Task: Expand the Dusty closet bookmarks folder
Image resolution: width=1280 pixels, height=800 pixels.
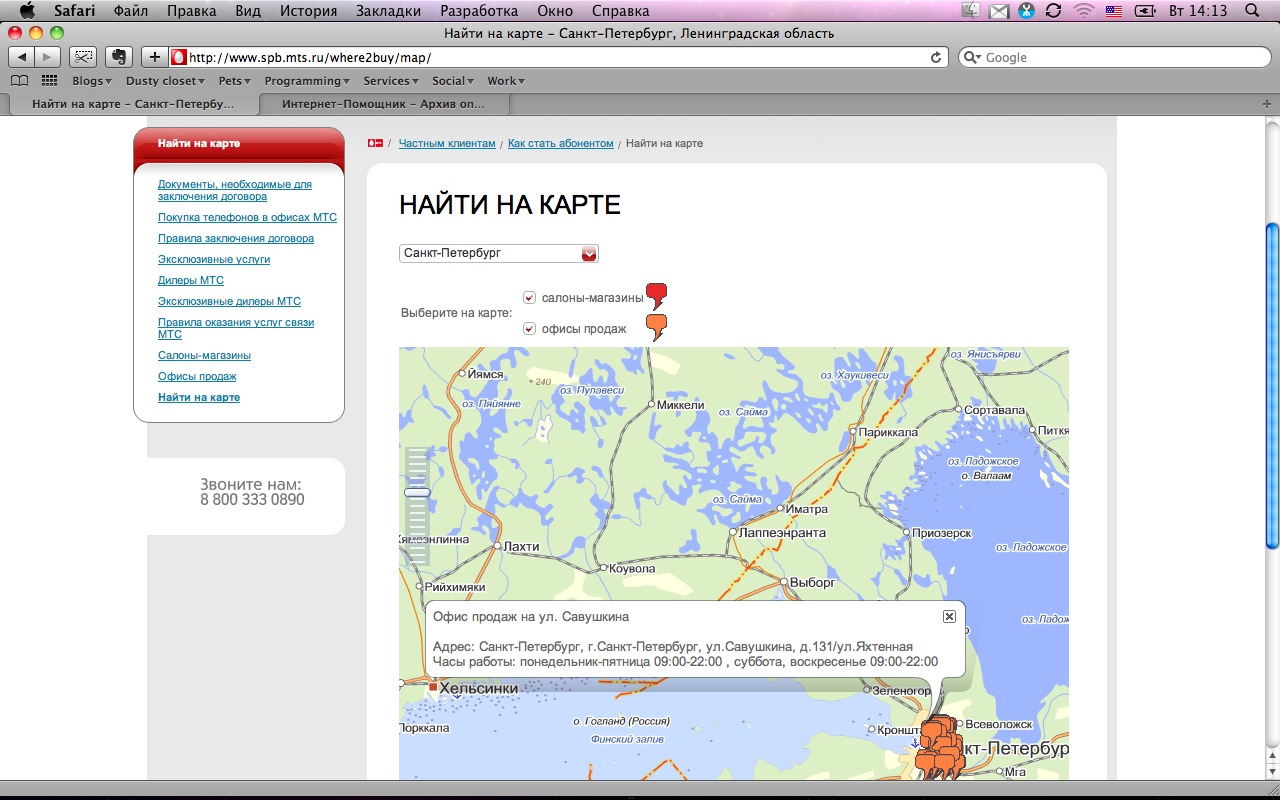Action: pos(165,81)
